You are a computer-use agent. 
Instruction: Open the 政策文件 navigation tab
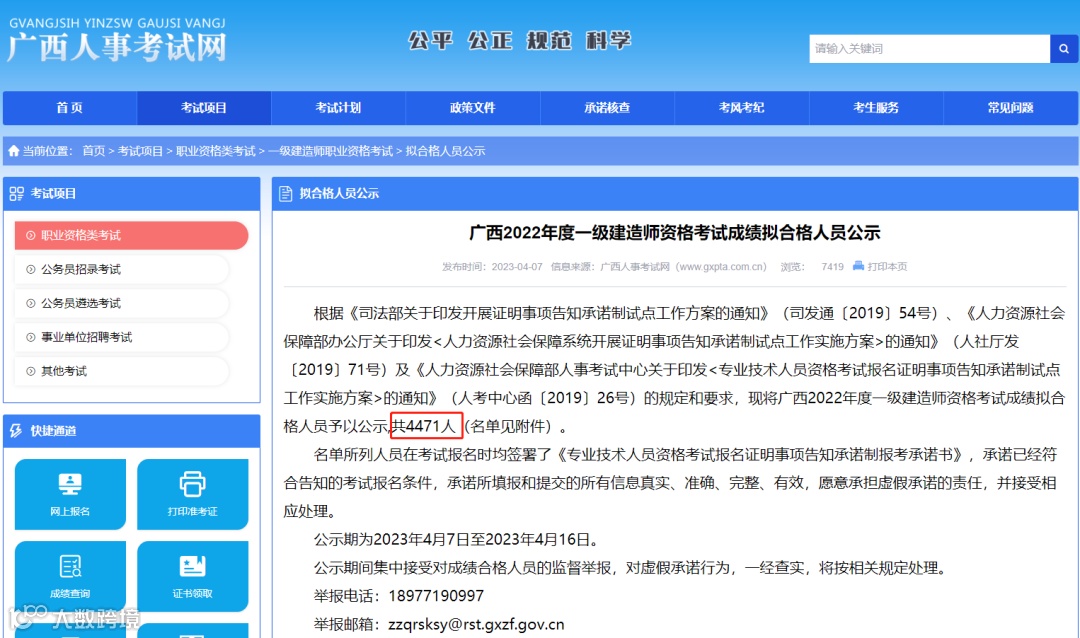click(x=472, y=107)
